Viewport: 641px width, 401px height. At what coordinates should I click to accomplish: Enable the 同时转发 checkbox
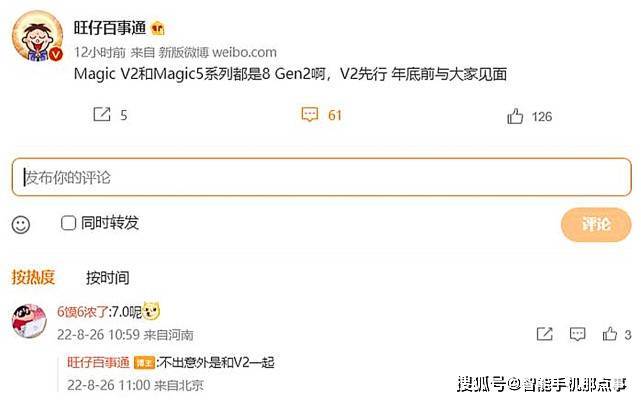pos(68,223)
